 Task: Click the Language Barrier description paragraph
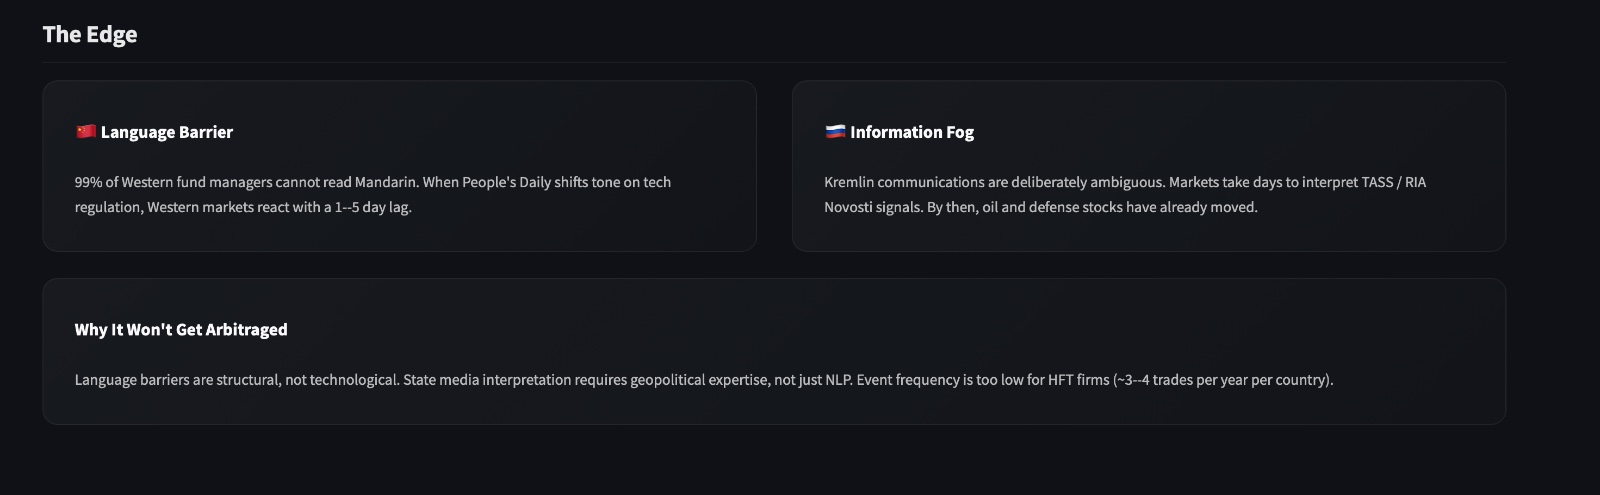372,194
